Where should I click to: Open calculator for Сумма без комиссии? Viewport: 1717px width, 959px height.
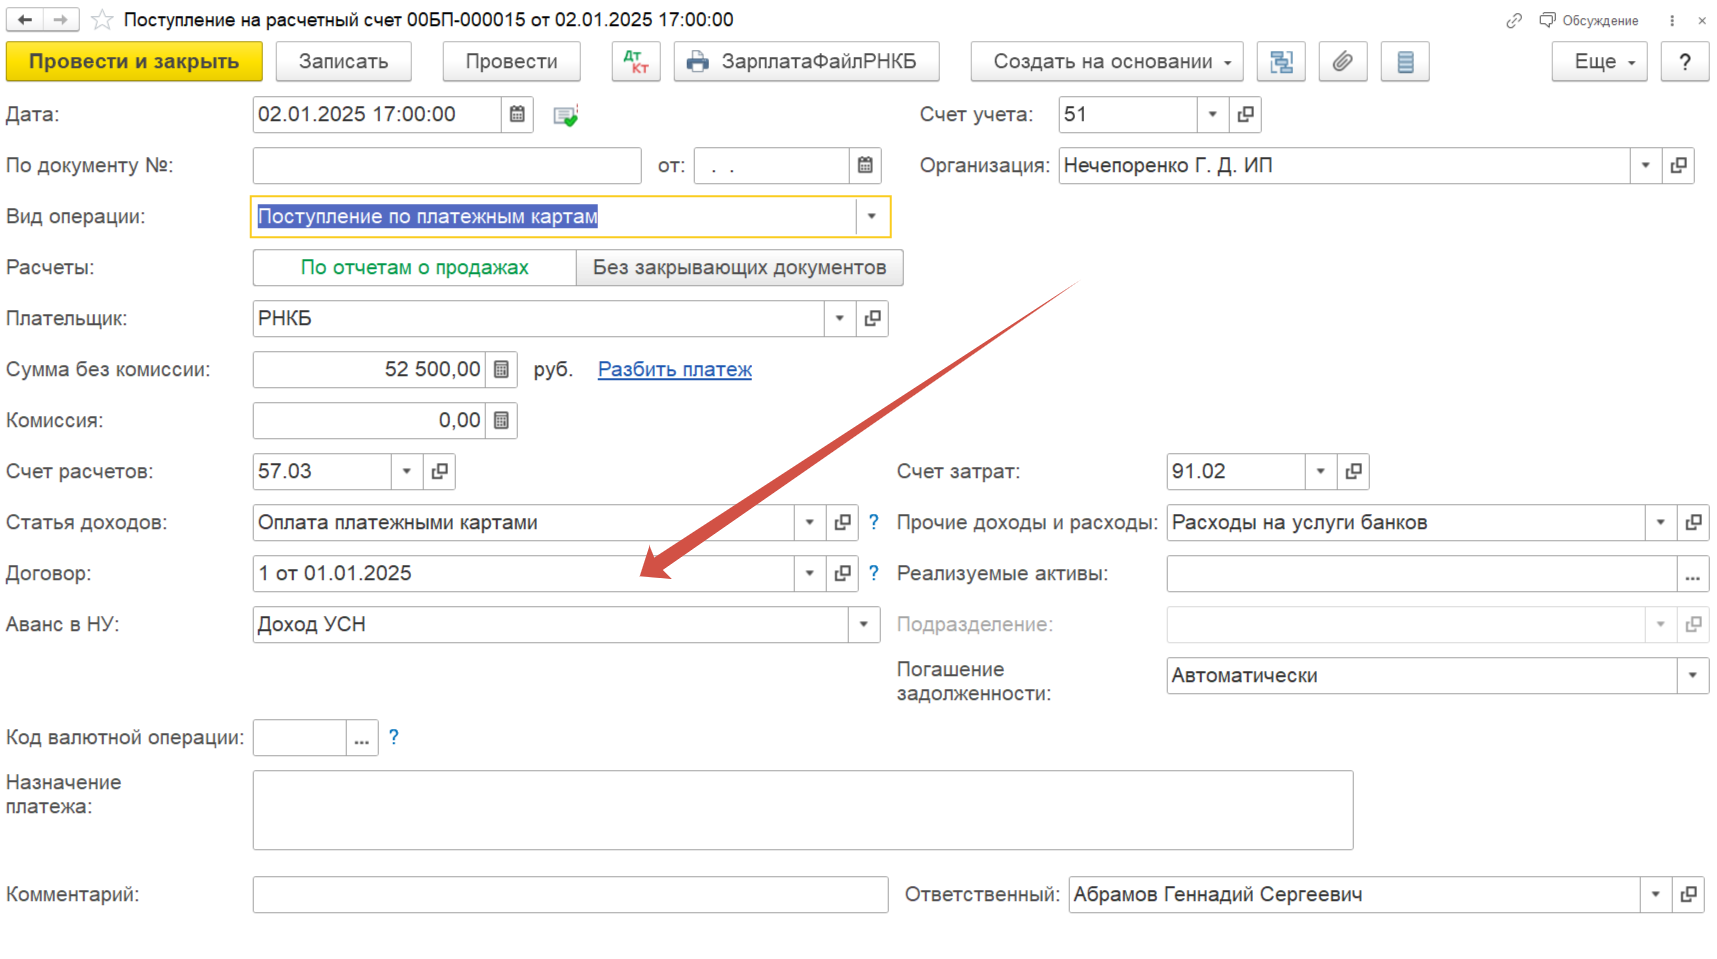point(501,370)
